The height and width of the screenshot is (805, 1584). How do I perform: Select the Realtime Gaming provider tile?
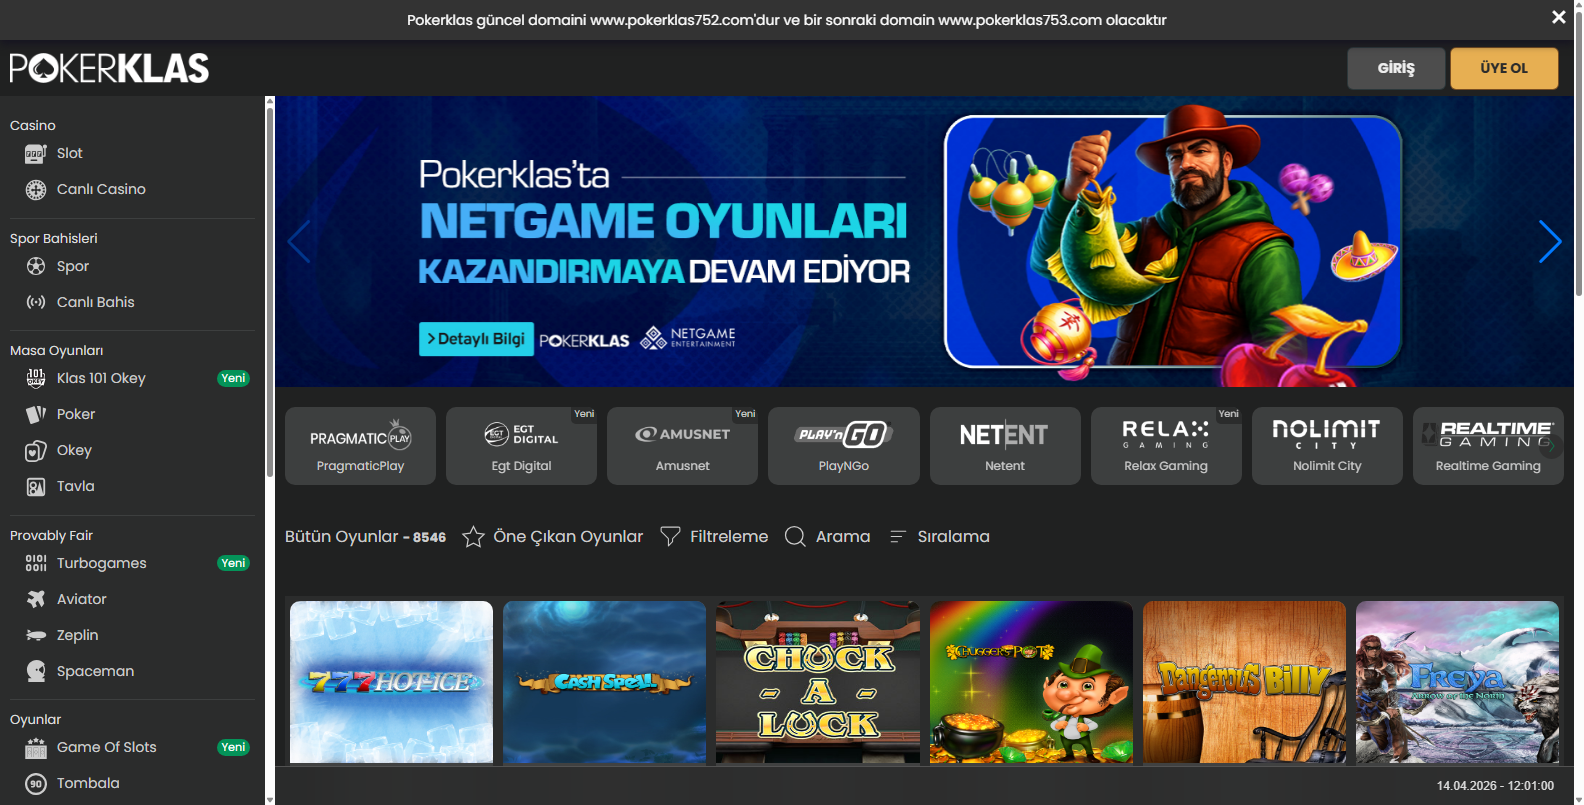tap(1488, 446)
